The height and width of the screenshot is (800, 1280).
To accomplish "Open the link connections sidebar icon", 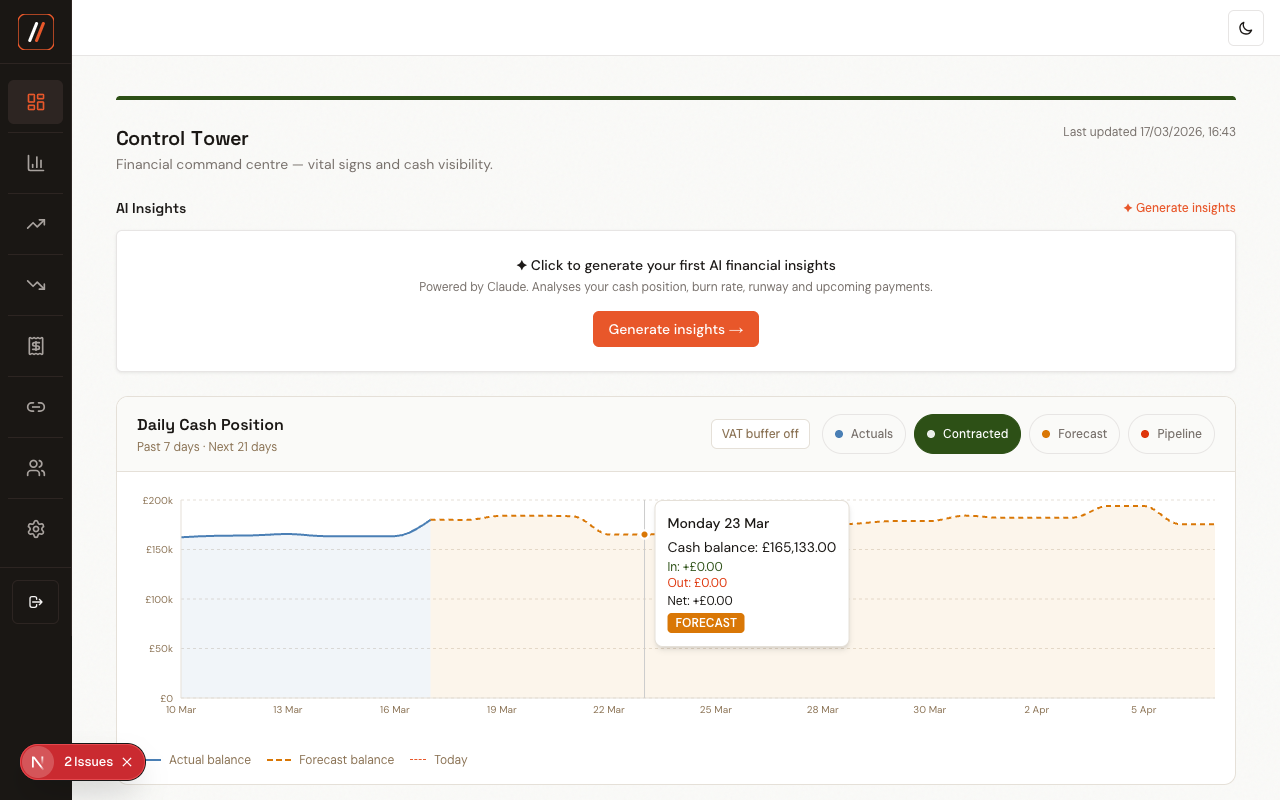I will point(36,407).
